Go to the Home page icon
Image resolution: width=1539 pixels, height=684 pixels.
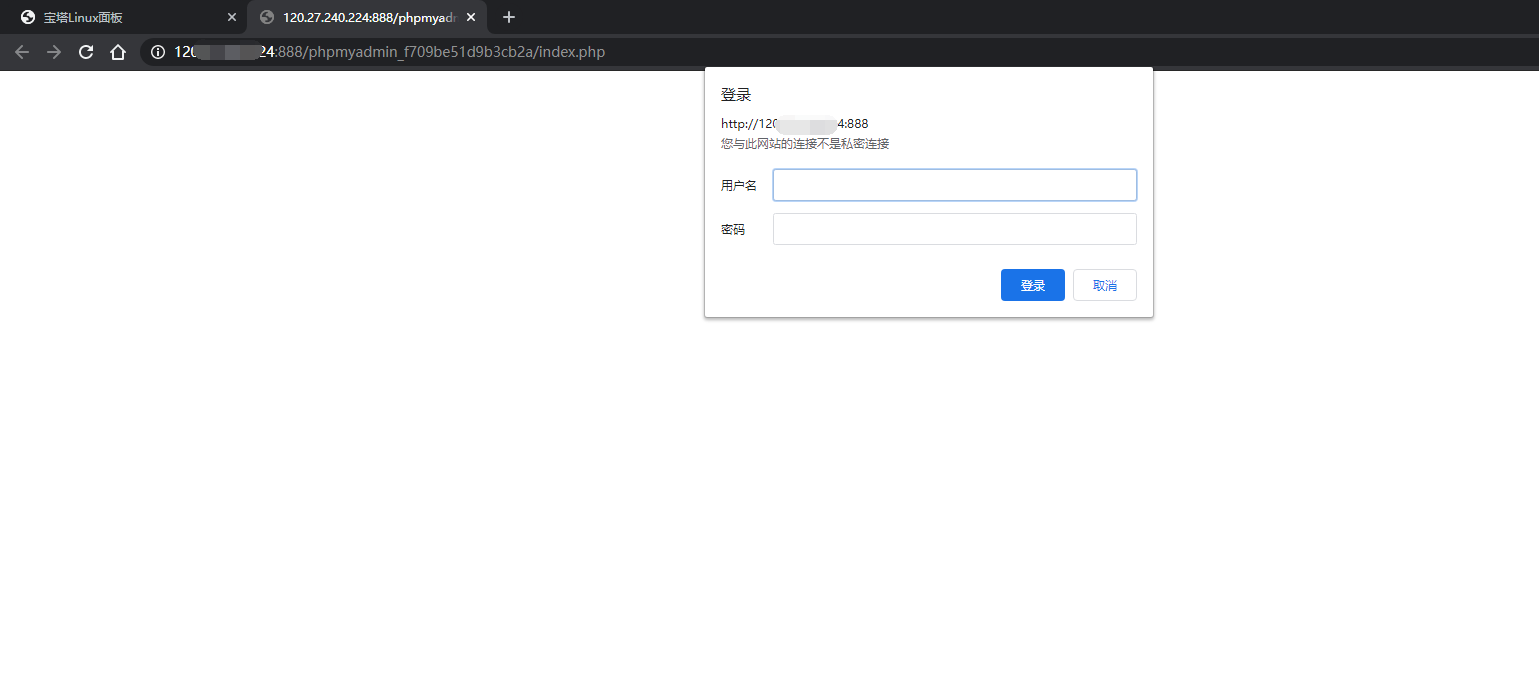pos(118,52)
